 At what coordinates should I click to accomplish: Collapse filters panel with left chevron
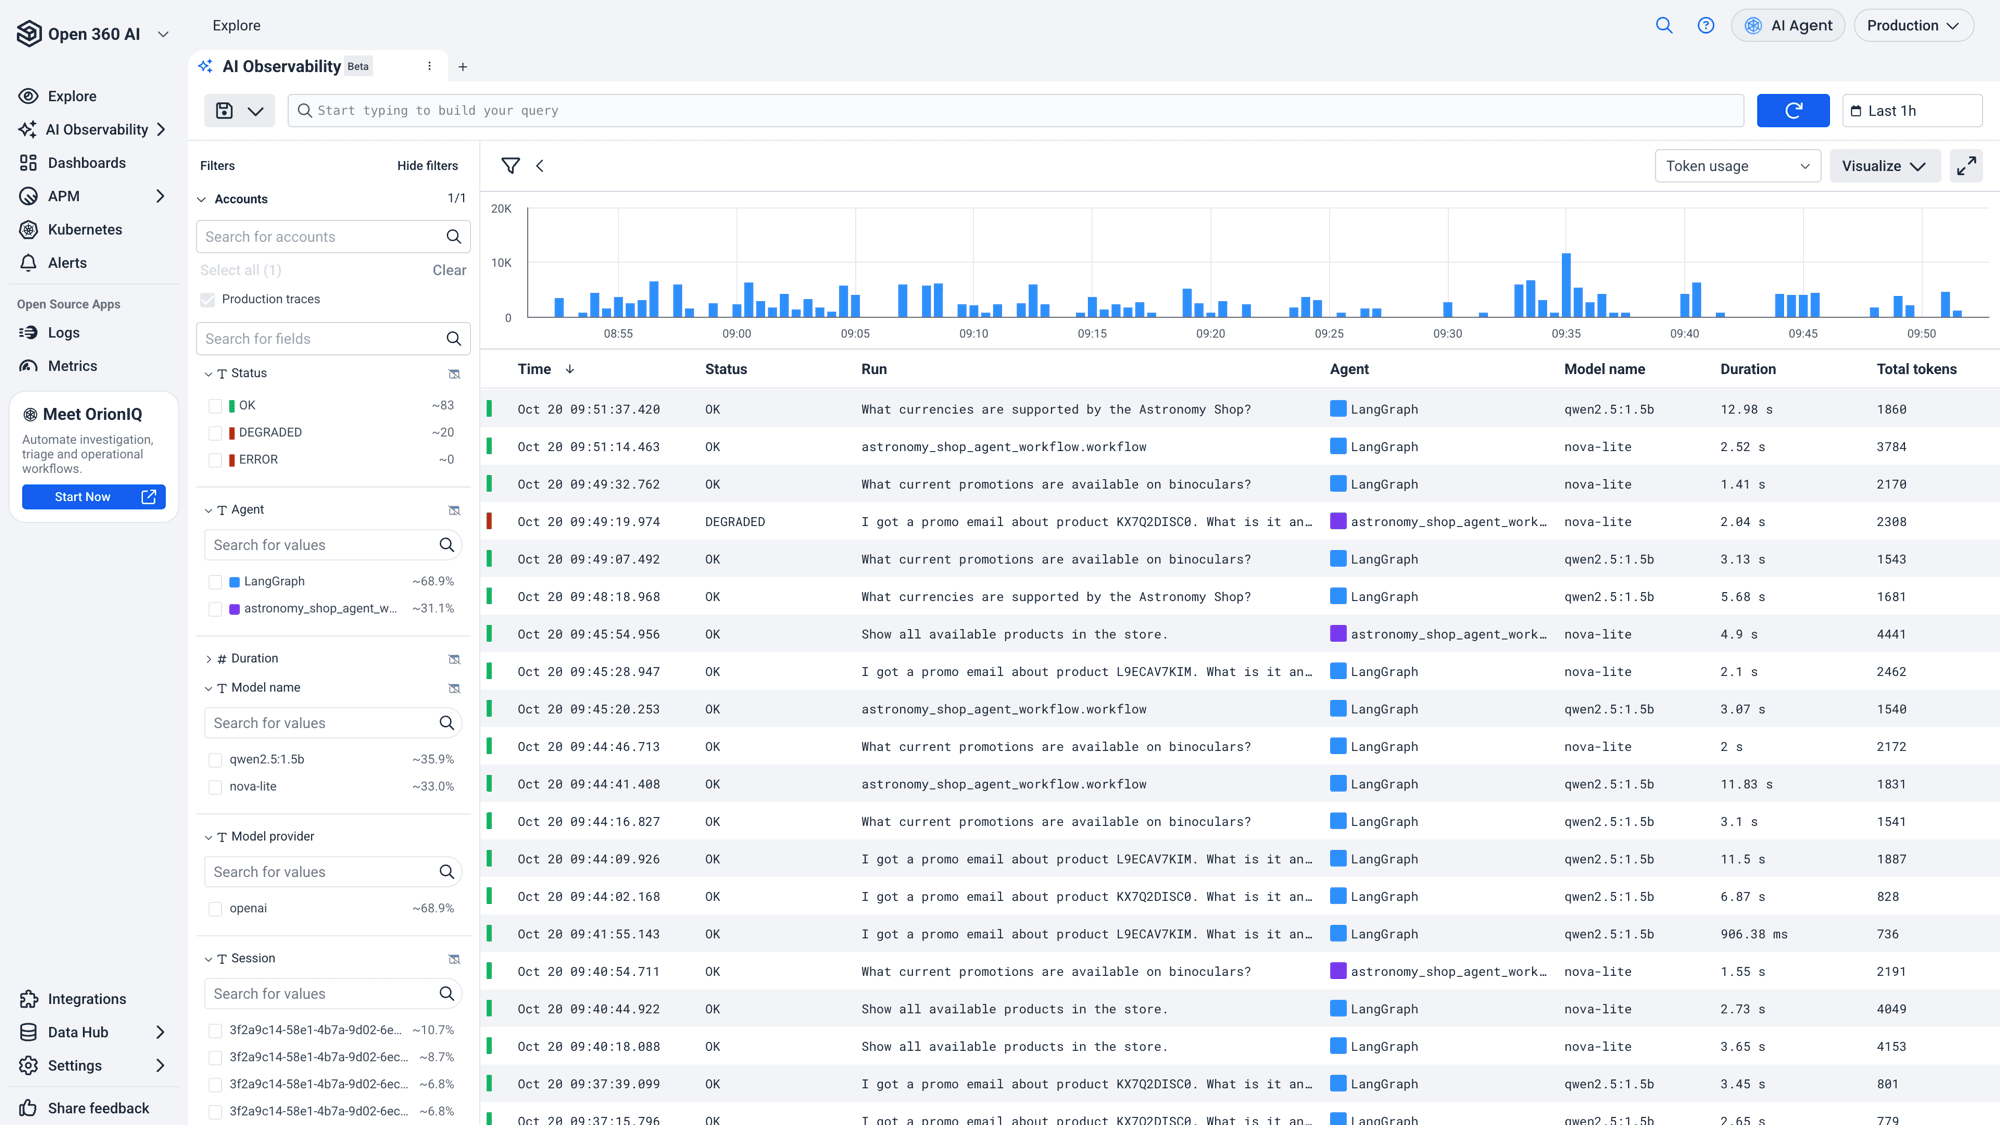tap(540, 166)
